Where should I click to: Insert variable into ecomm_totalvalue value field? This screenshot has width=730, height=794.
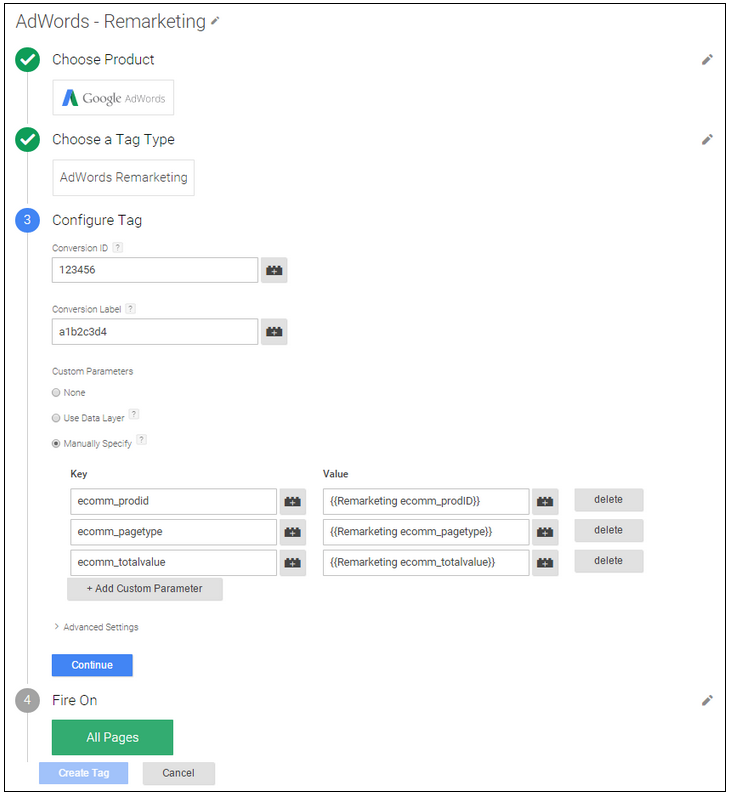(545, 563)
